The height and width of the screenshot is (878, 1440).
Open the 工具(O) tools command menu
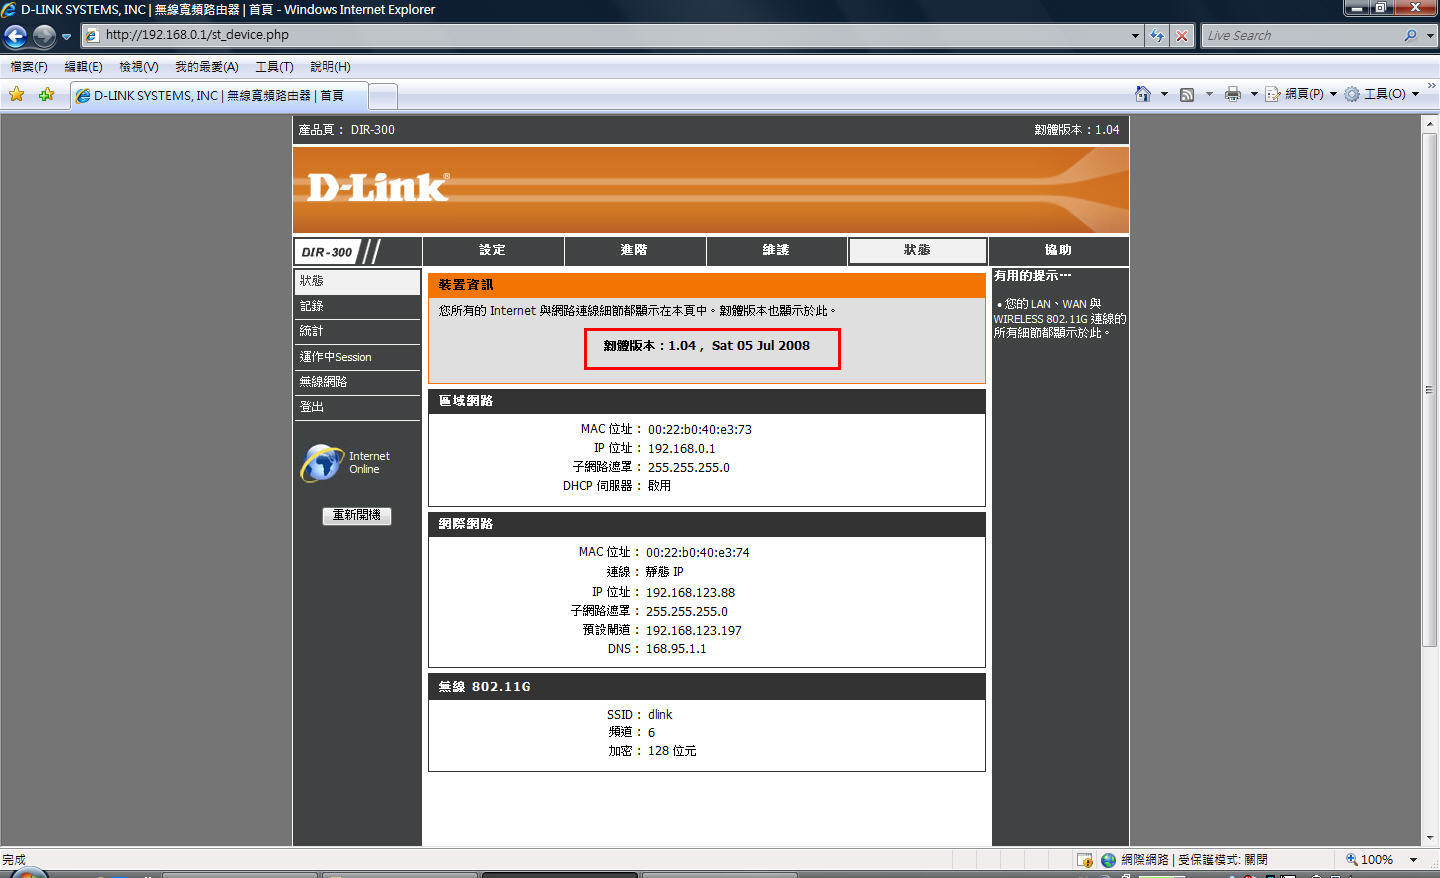(1382, 94)
